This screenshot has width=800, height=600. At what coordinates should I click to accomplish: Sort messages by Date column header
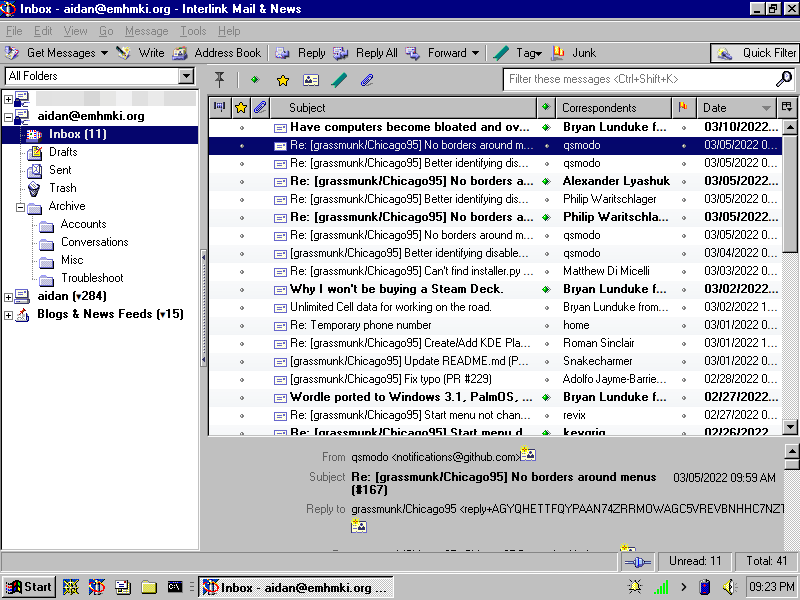(x=726, y=108)
